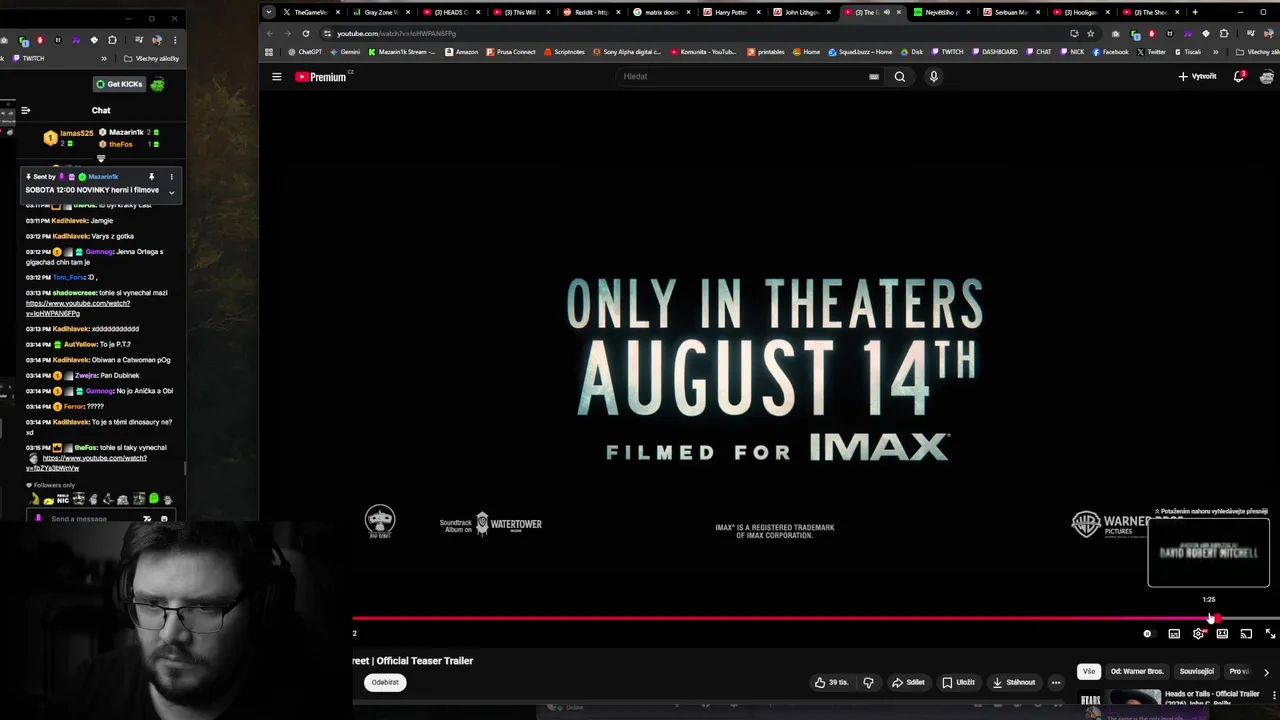Open the Squad.buzz Home bookmark
This screenshot has width=1280, height=720.
click(x=860, y=52)
